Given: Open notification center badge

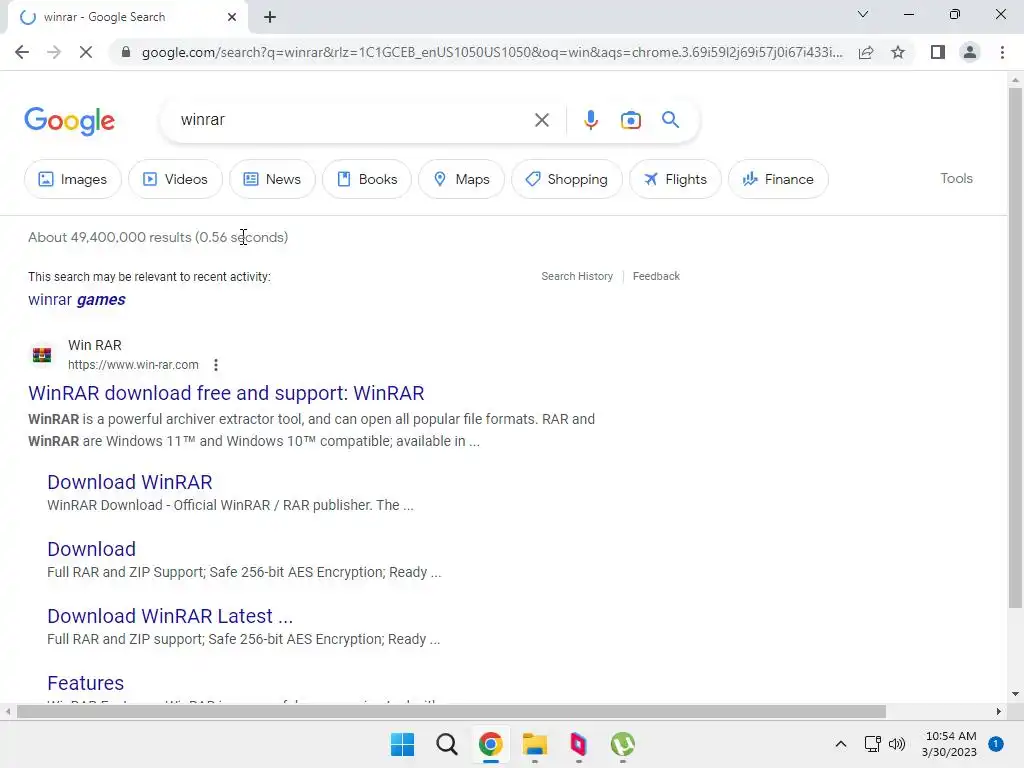Looking at the screenshot, I should pyautogui.click(x=995, y=744).
